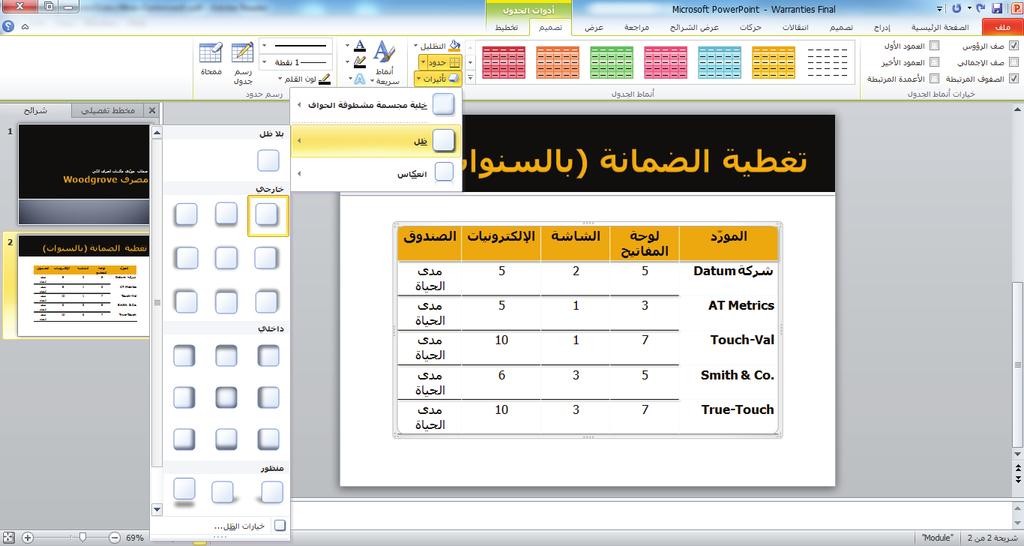Screen dimensions: 1024x546
Task: Open the borders (حدود) dropdown arrow
Action: [423, 62]
